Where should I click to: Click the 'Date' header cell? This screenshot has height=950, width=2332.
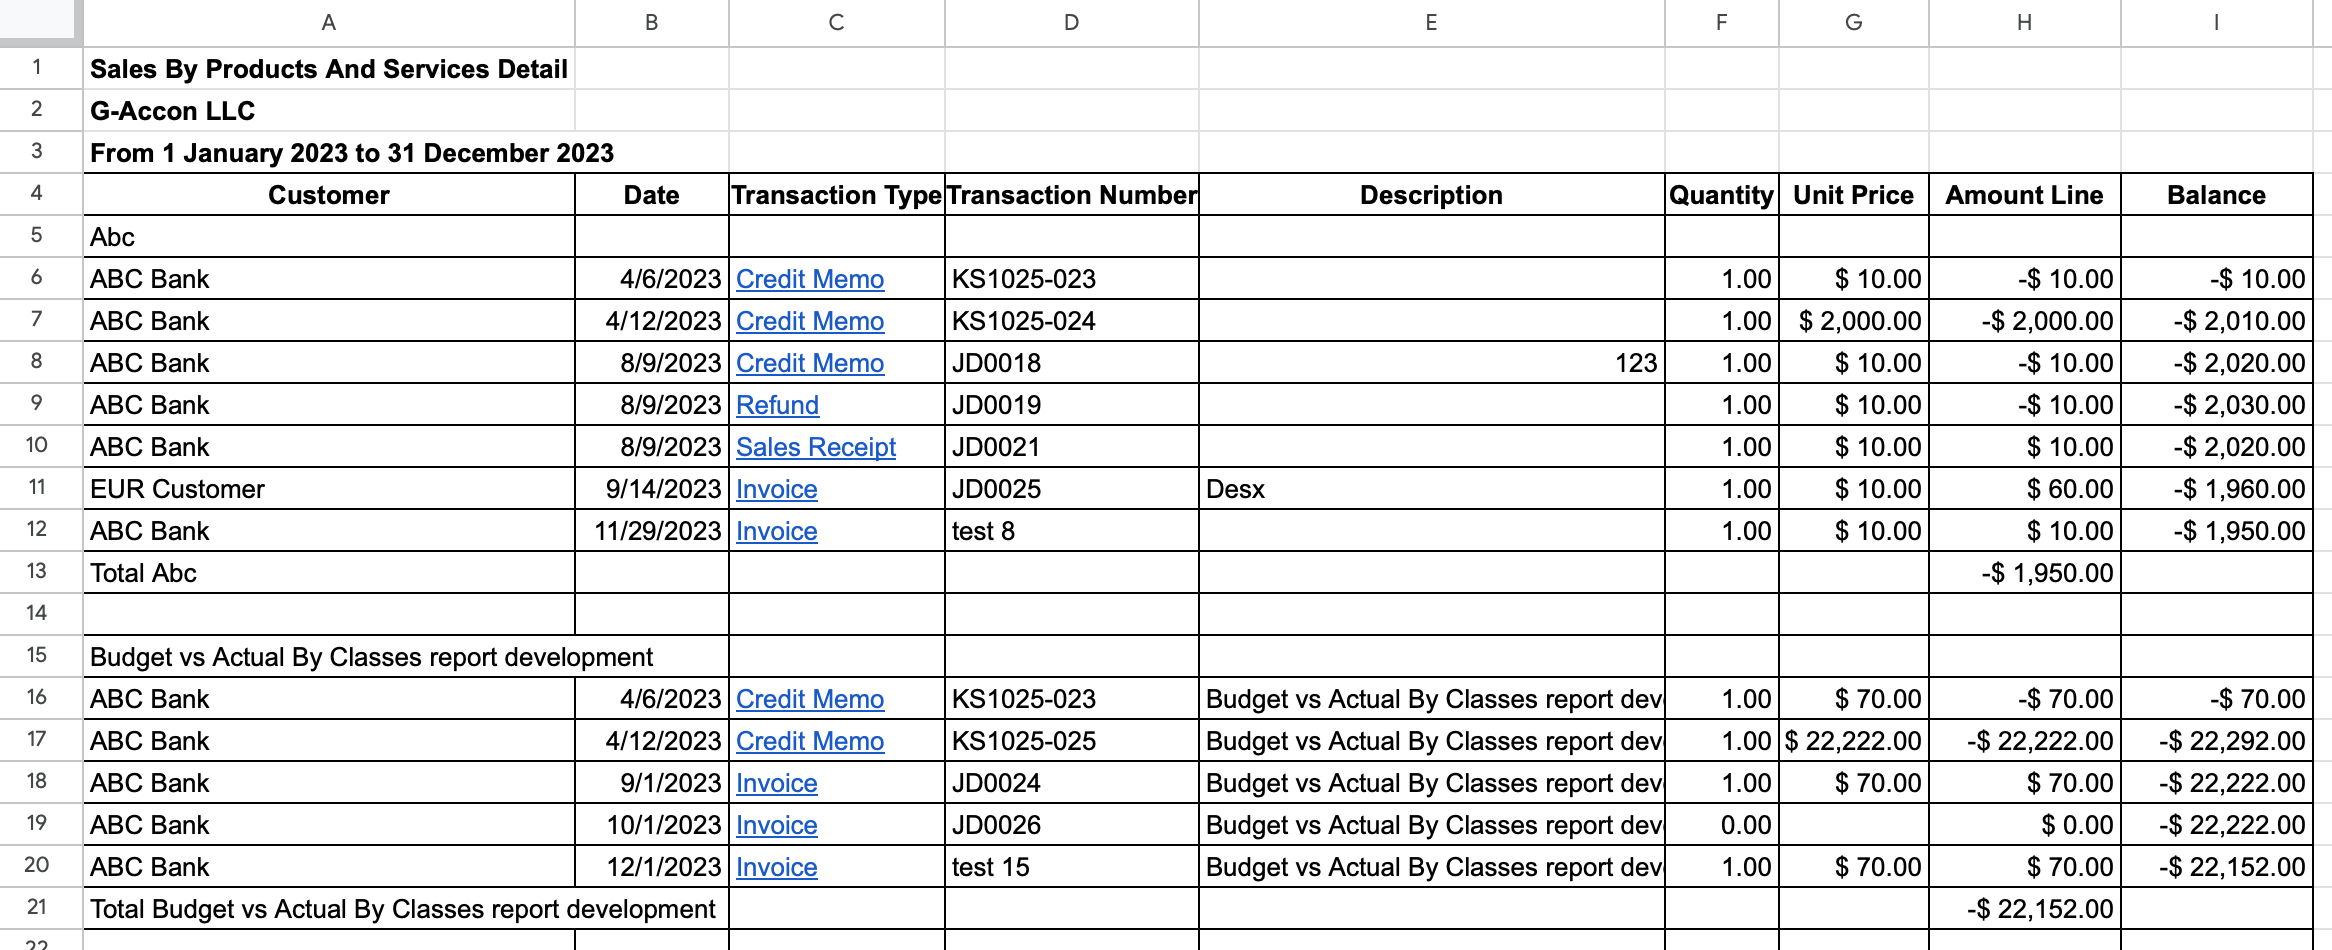coord(652,195)
